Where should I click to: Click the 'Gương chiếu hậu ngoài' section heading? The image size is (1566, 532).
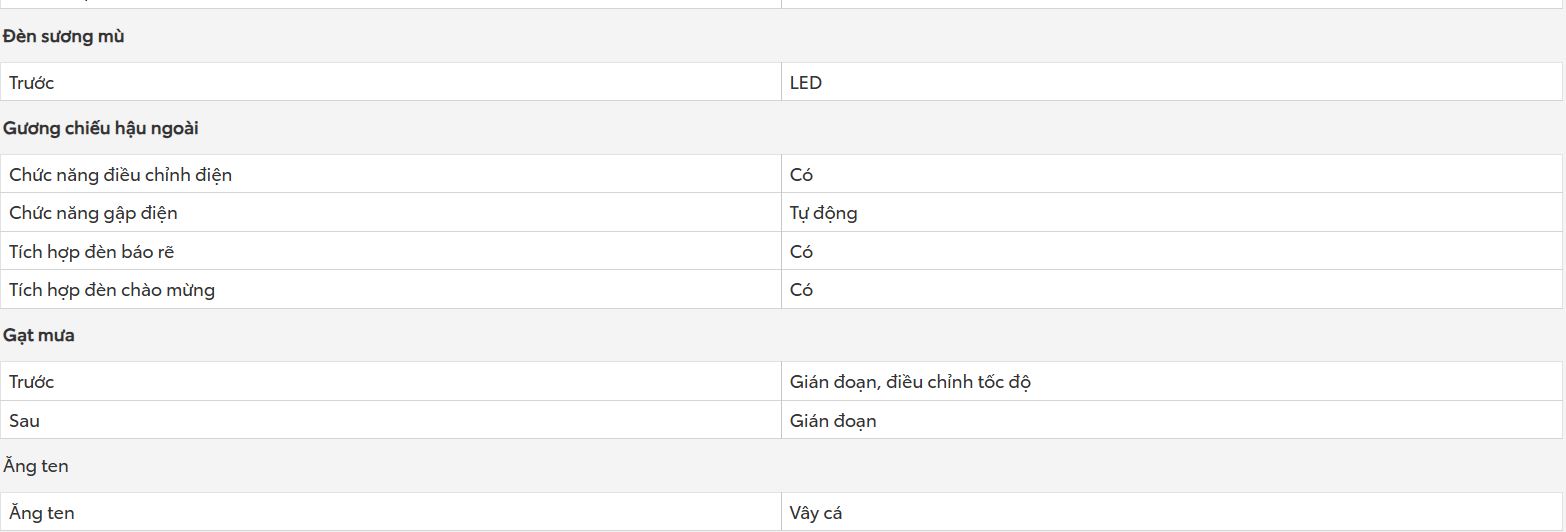[x=101, y=129]
